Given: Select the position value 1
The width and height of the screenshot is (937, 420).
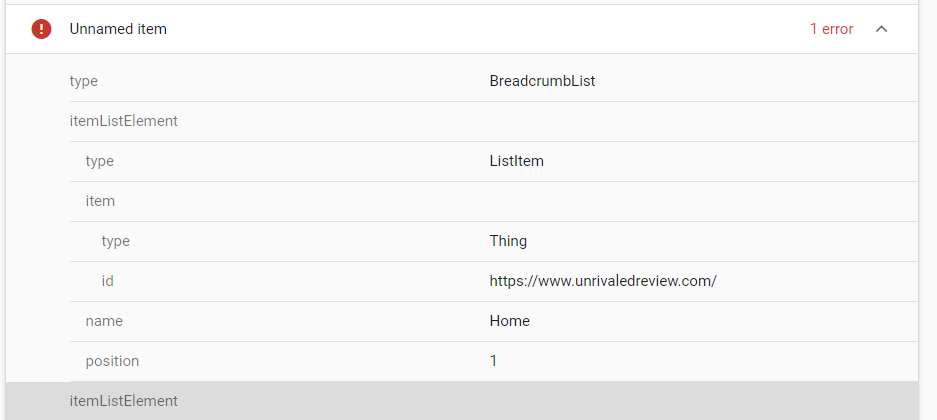Looking at the screenshot, I should (493, 361).
